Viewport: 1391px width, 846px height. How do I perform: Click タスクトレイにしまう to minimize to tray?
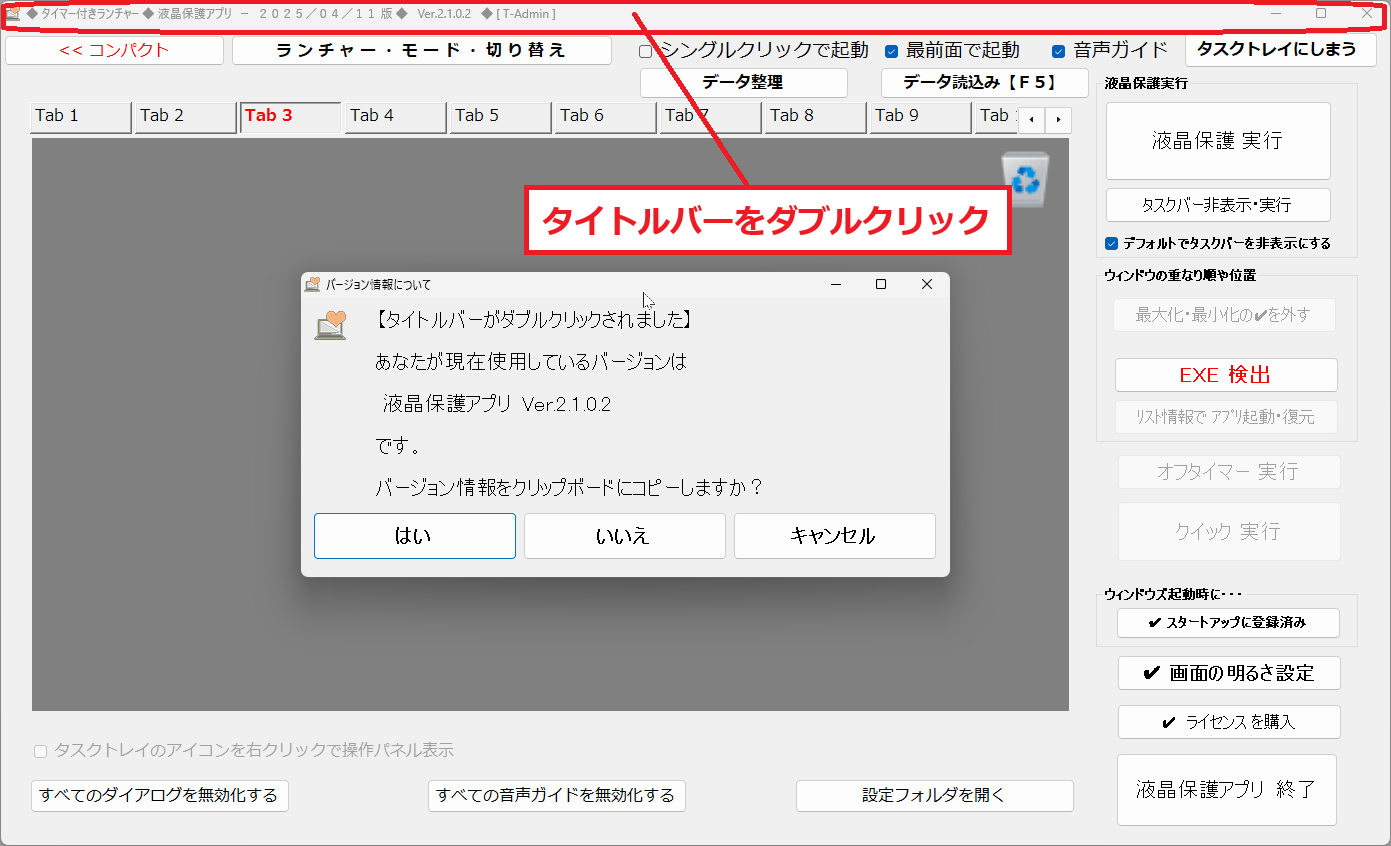[1280, 49]
